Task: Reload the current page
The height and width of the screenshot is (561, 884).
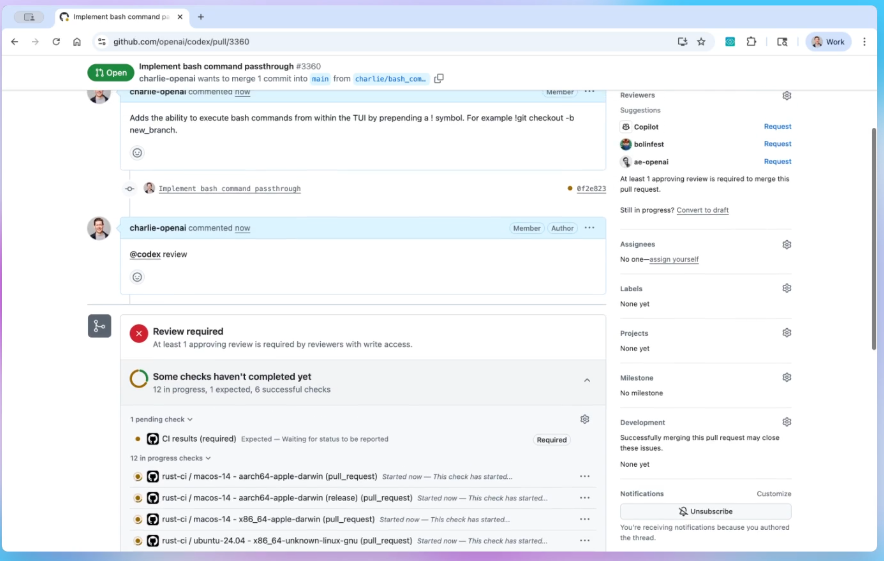Action: [56, 42]
